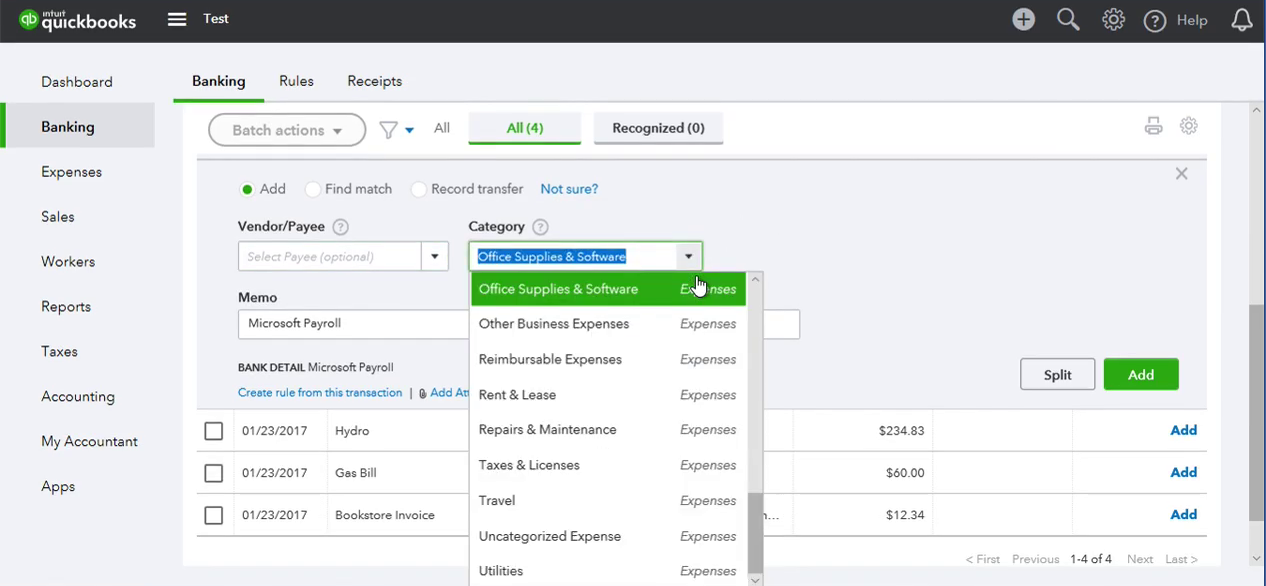Viewport: 1266px width, 586px height.
Task: Switch to the Rules tab
Action: click(296, 81)
